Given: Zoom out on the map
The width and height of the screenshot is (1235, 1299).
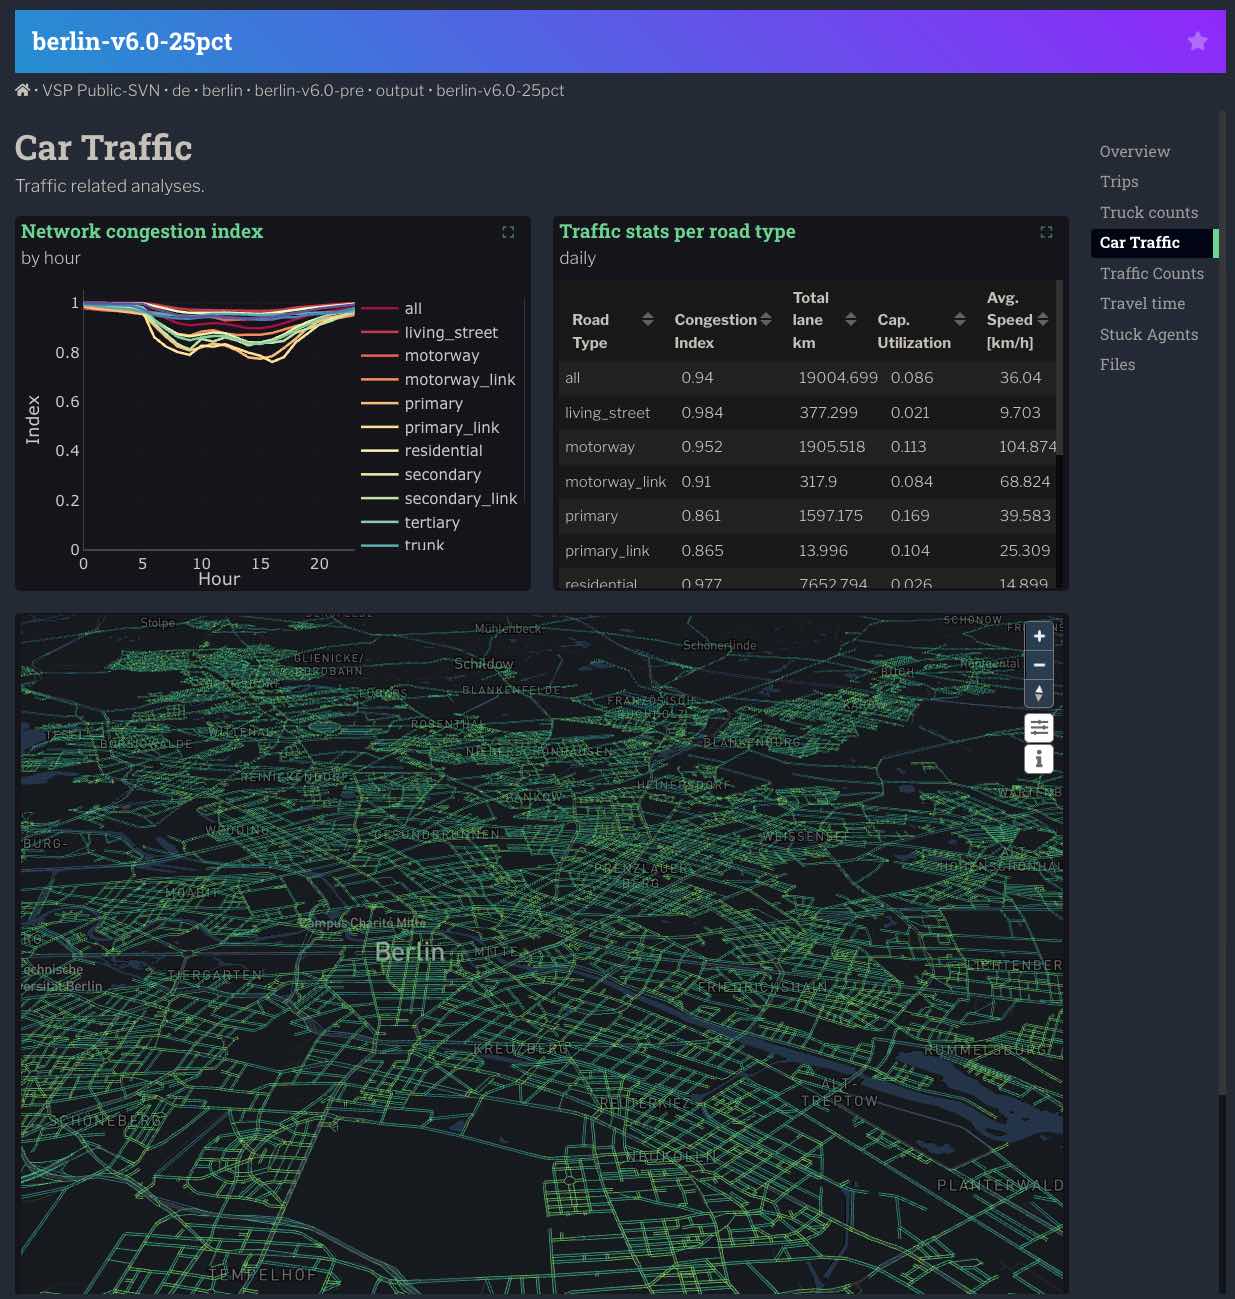Looking at the screenshot, I should point(1039,665).
